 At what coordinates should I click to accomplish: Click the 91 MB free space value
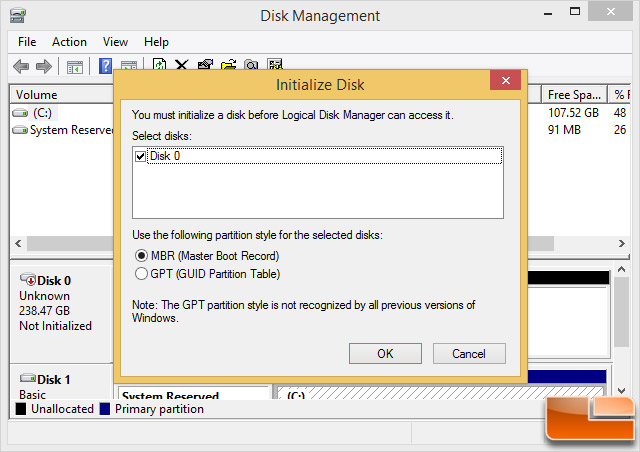pyautogui.click(x=564, y=130)
